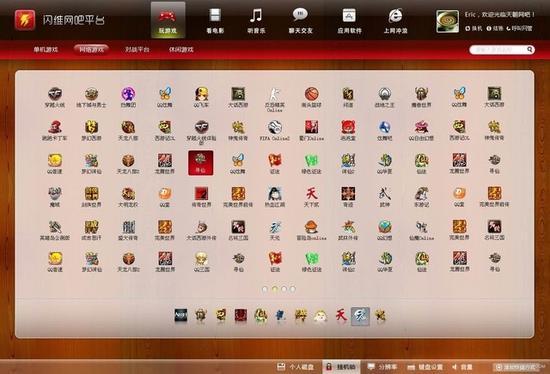
Task: Select the first page indicator dot
Action: pos(265,289)
